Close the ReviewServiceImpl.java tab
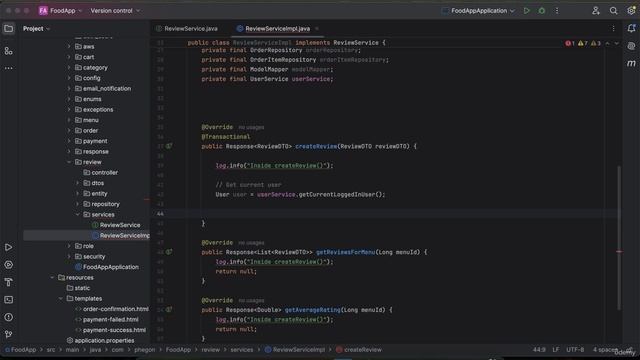The height and width of the screenshot is (360, 640). [x=317, y=29]
